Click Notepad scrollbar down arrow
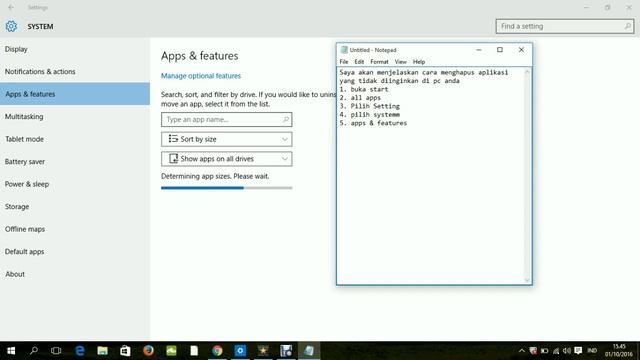Viewport: 640px width, 360px height. (x=527, y=280)
